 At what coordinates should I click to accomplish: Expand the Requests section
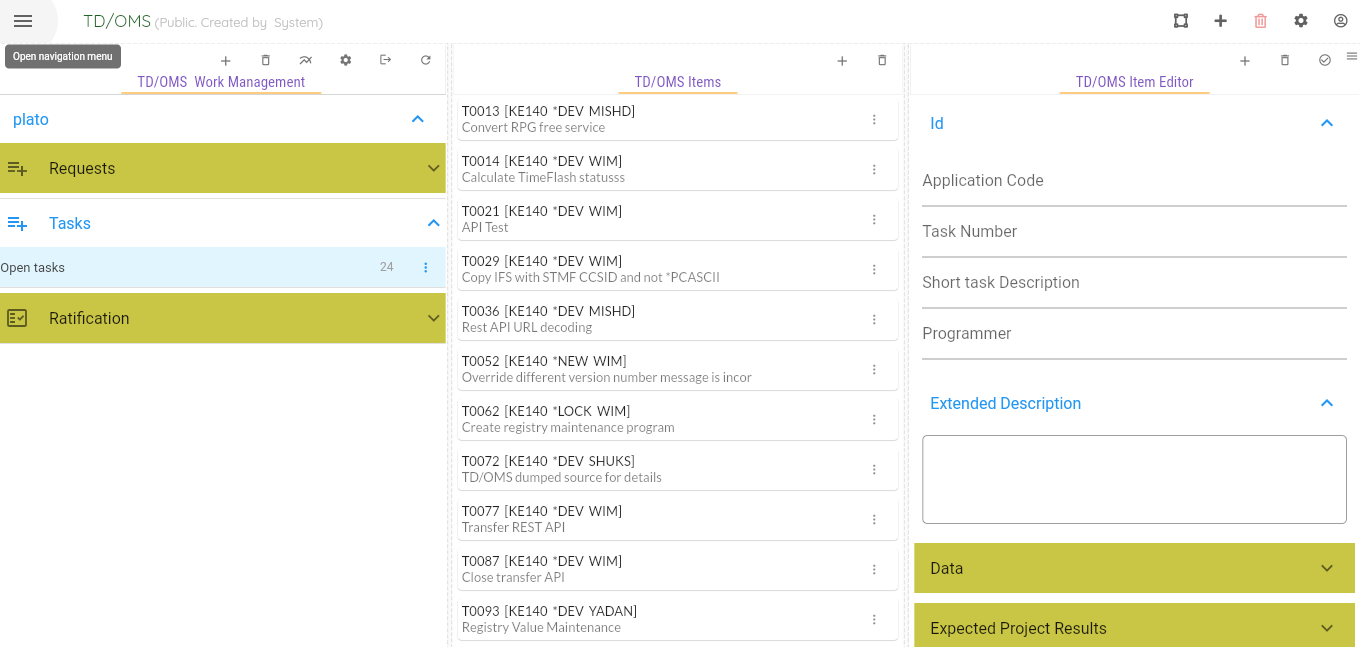[433, 168]
